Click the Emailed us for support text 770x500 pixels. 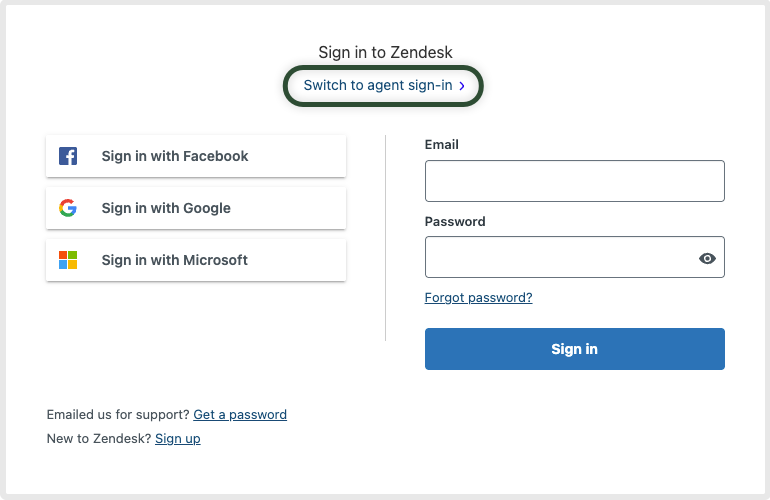pyautogui.click(x=118, y=415)
